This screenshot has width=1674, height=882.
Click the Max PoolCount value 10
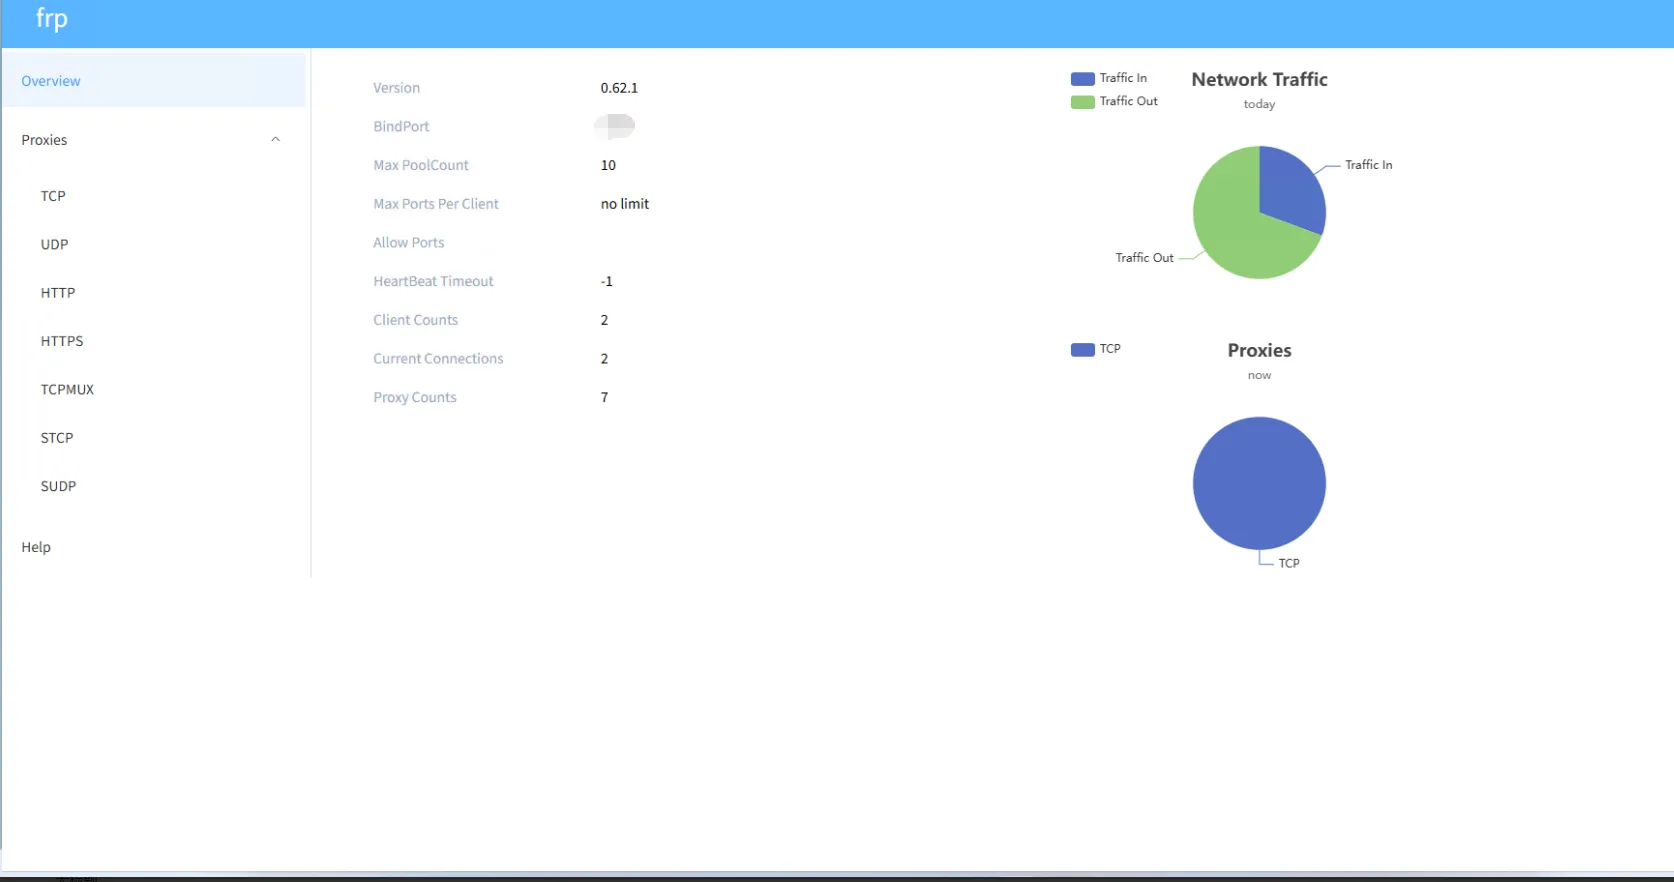(x=608, y=165)
